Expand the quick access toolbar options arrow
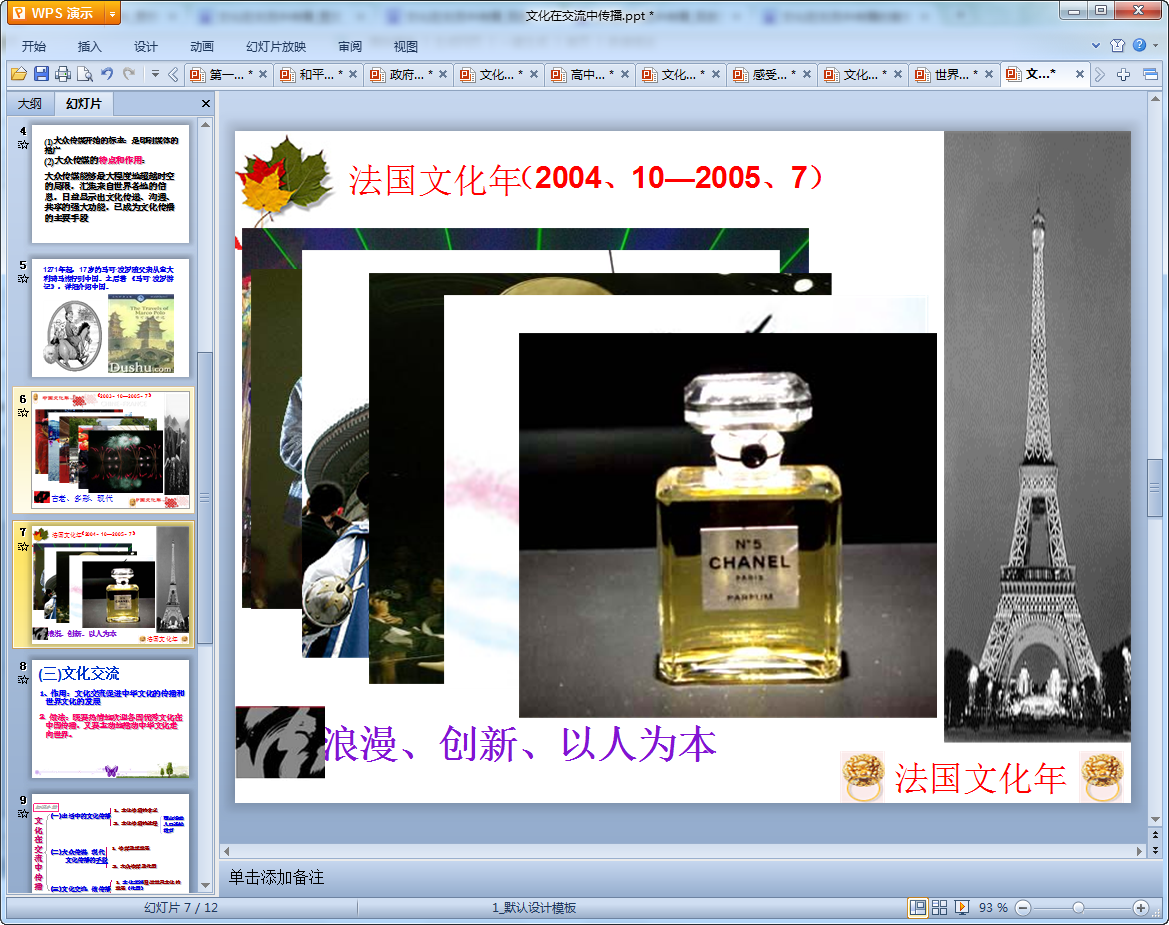 [155, 74]
